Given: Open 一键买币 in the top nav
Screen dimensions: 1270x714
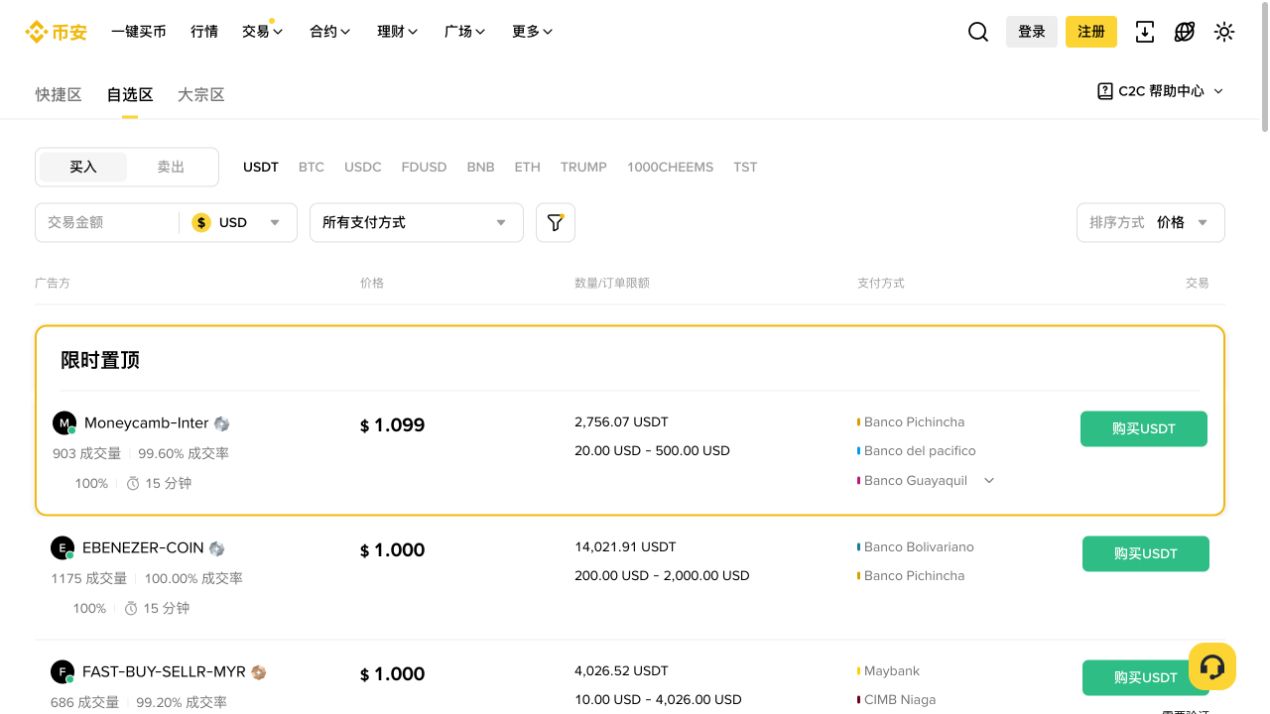Looking at the screenshot, I should click(138, 32).
